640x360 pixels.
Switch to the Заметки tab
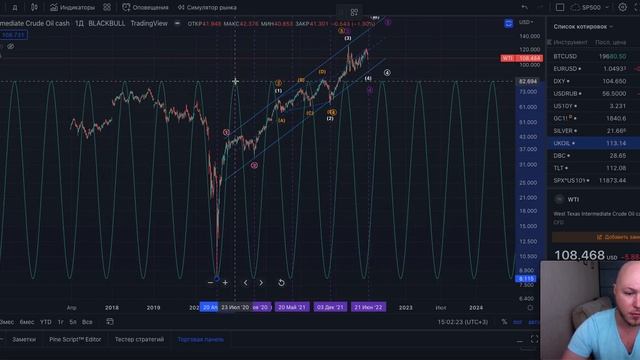pos(24,339)
